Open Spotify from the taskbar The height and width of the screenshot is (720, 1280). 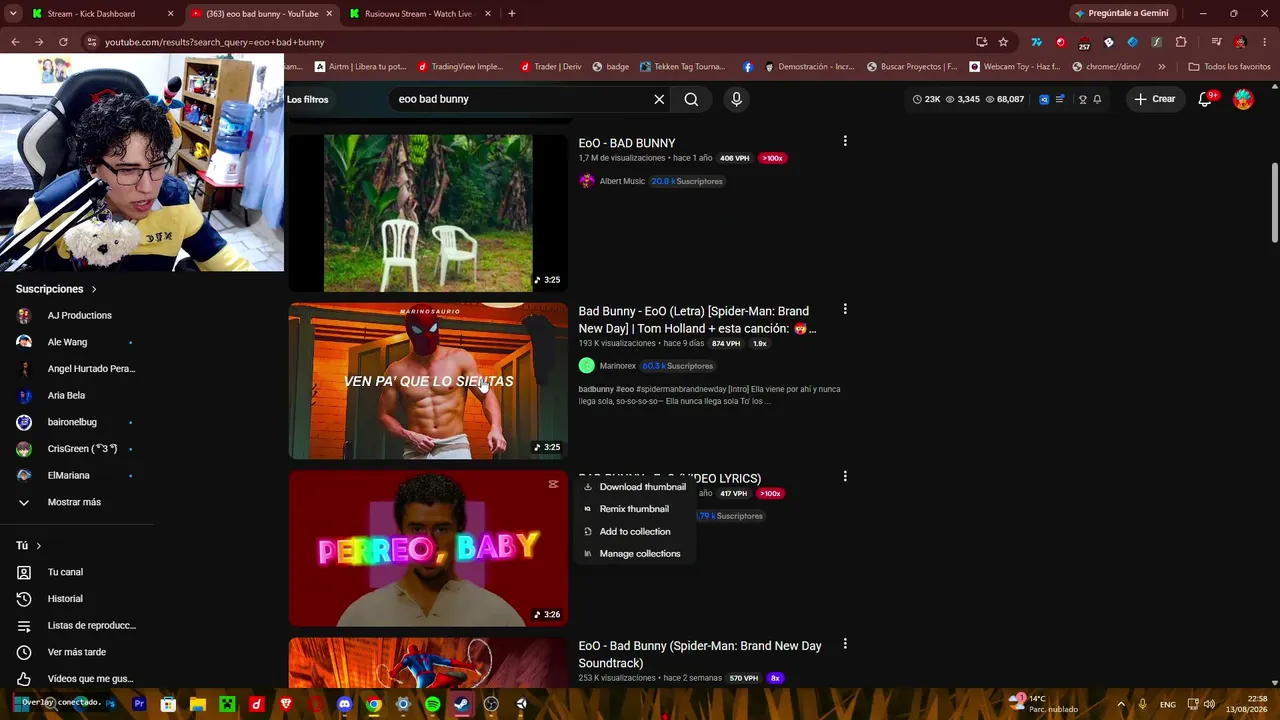click(x=432, y=704)
